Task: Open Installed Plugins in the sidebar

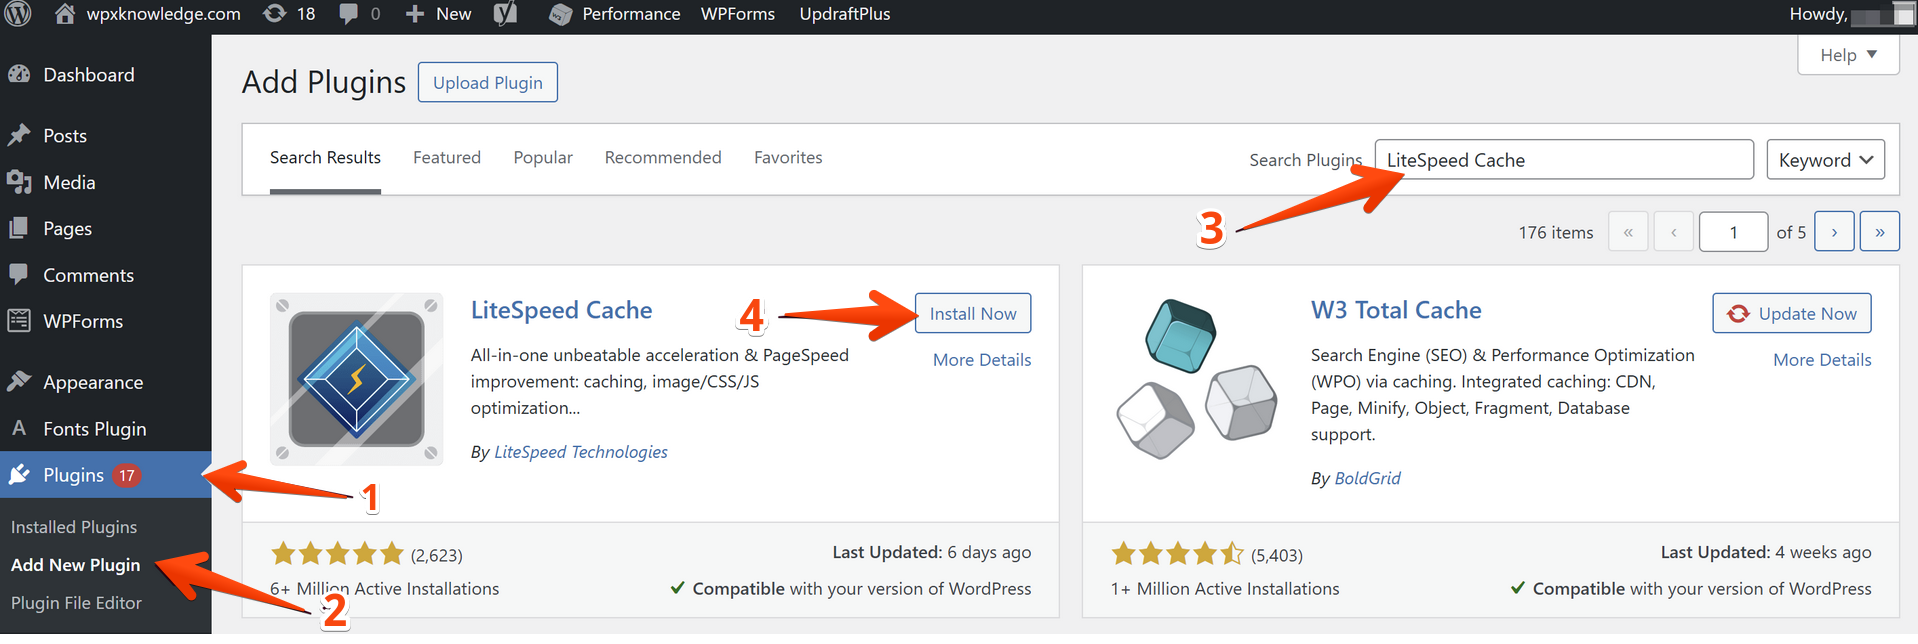Action: [x=74, y=527]
